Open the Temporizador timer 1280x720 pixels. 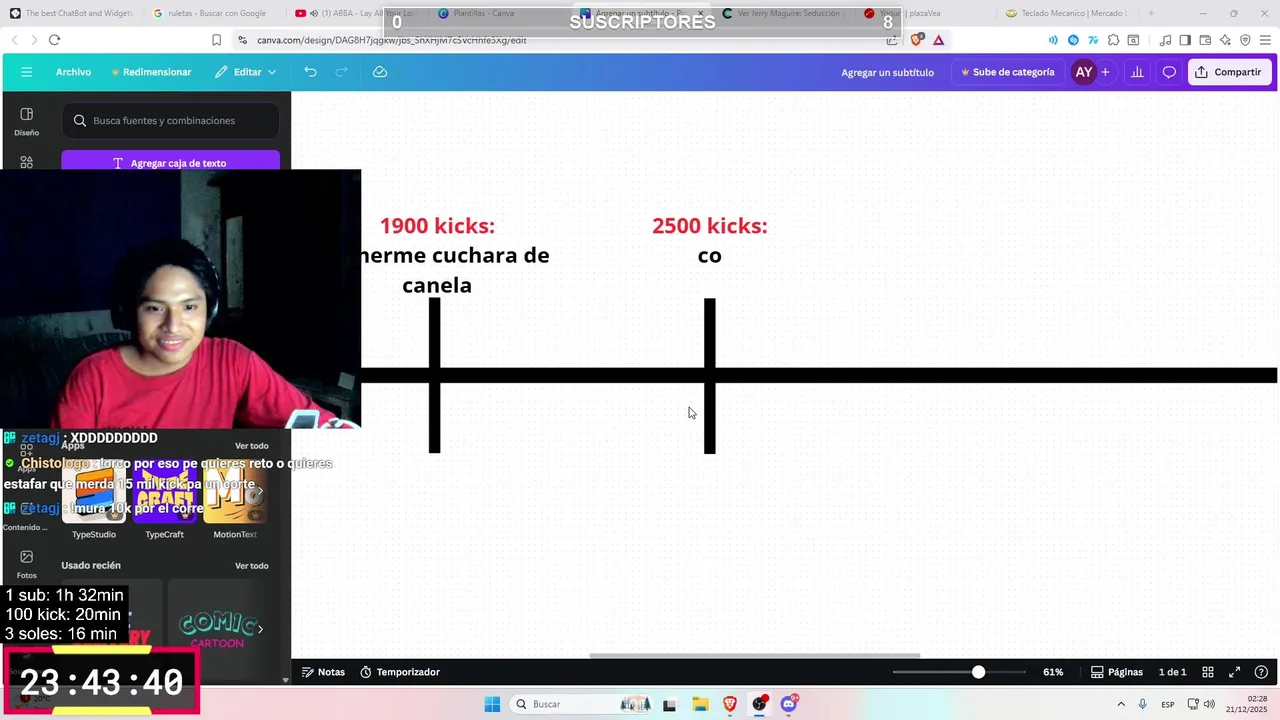400,672
